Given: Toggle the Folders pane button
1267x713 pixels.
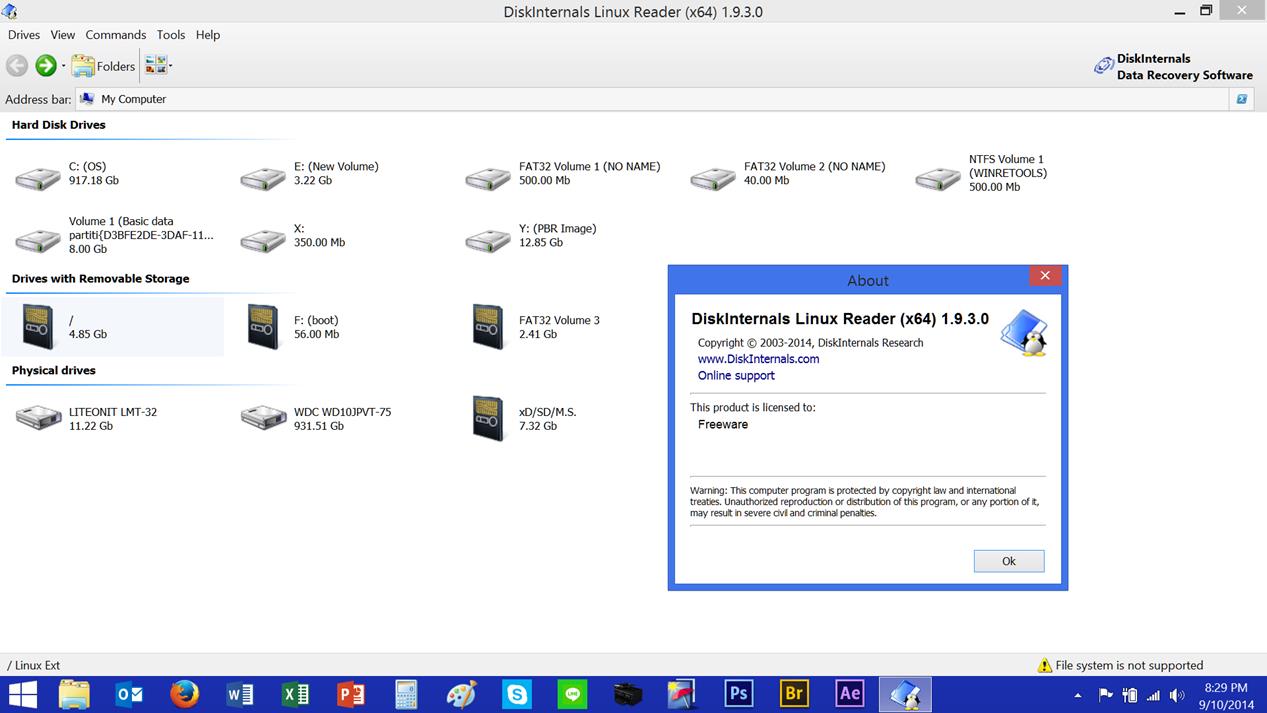Looking at the screenshot, I should [103, 66].
